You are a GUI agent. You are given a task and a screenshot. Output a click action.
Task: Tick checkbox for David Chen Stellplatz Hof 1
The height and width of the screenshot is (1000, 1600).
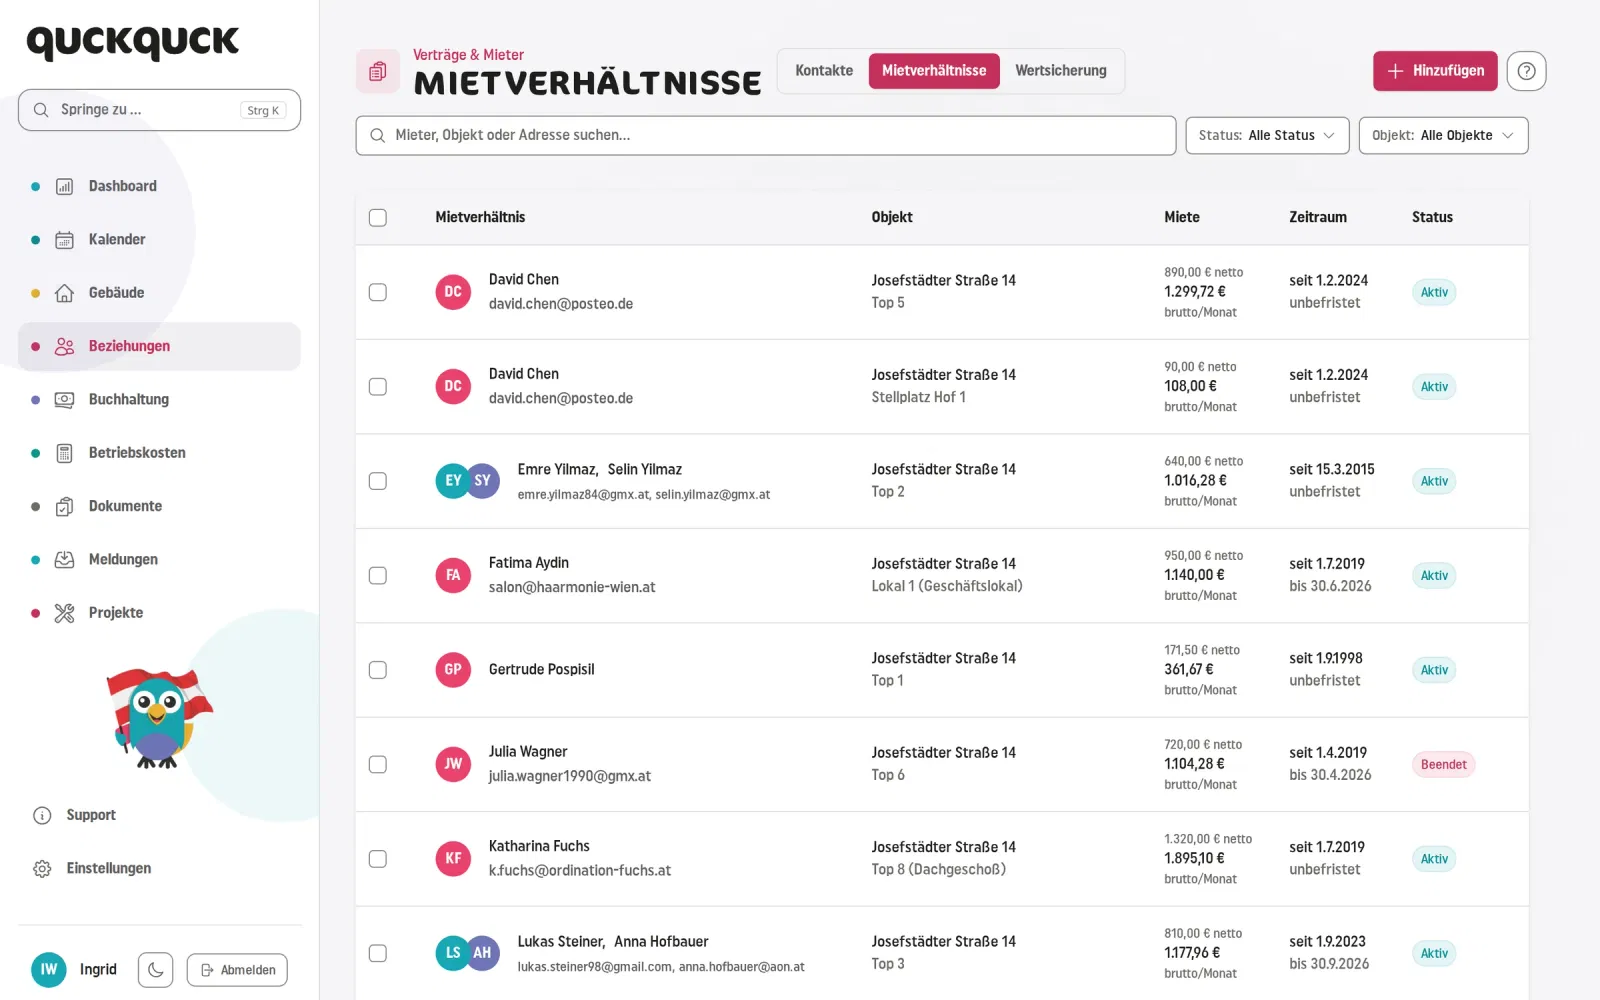pos(378,387)
